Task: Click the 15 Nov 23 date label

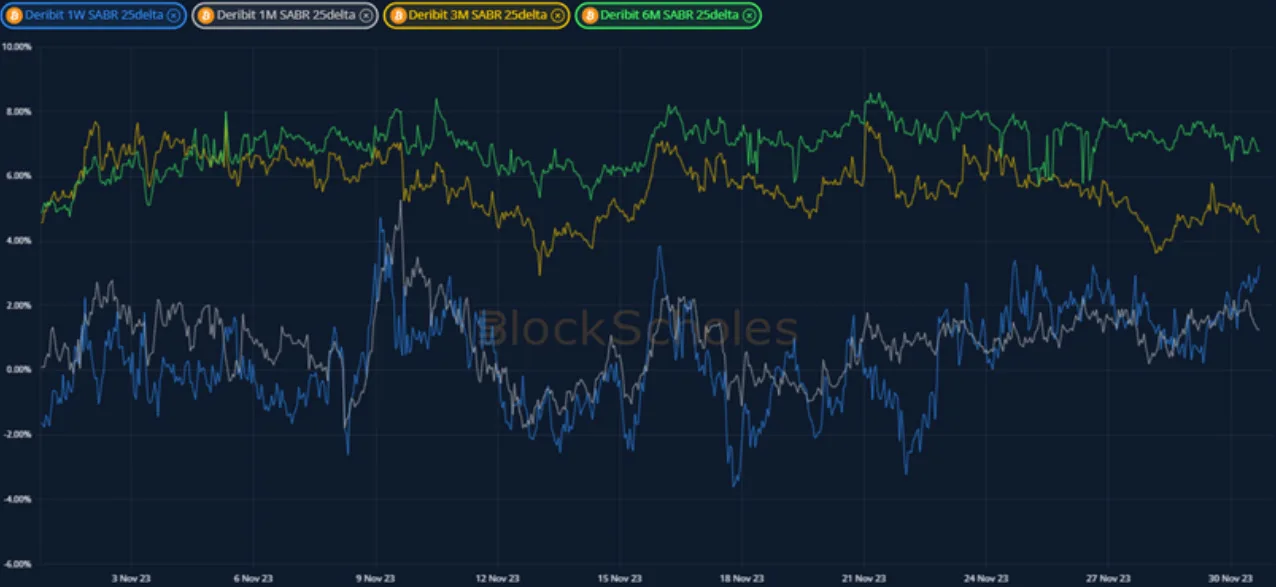Action: (x=619, y=578)
